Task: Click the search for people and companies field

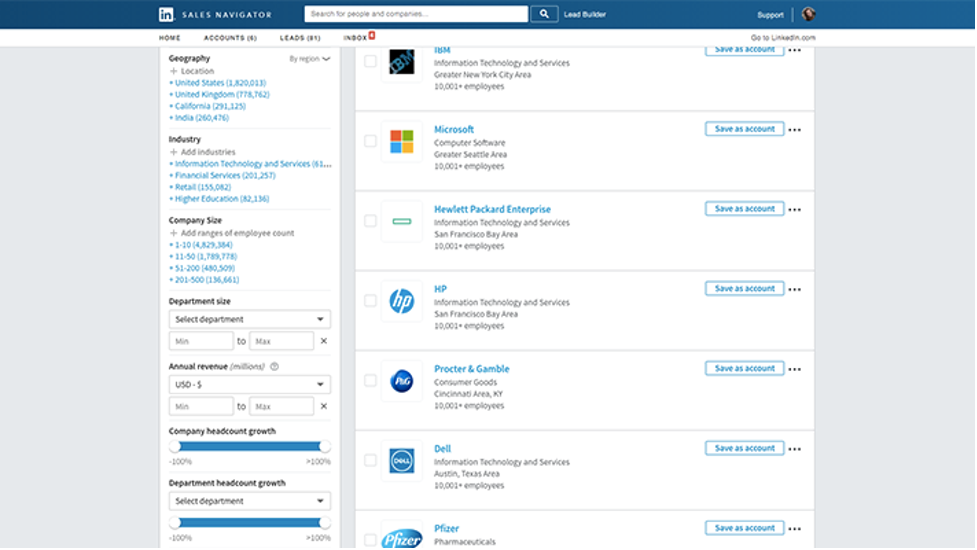Action: tap(416, 14)
